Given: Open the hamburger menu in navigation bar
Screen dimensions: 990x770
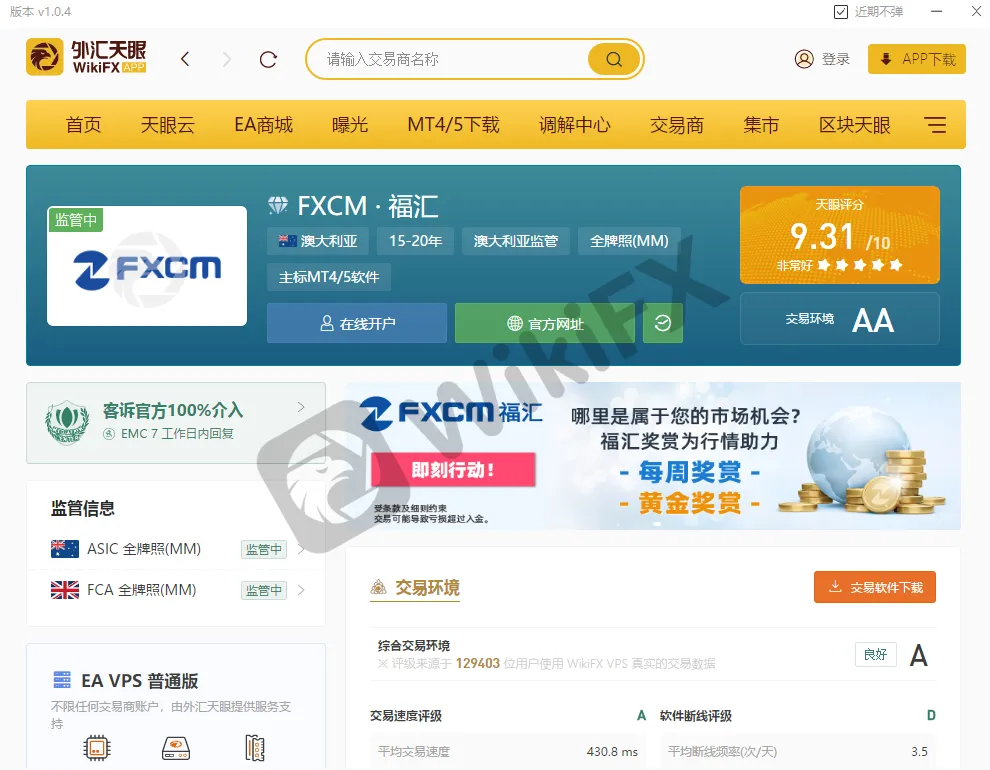Looking at the screenshot, I should click(935, 125).
